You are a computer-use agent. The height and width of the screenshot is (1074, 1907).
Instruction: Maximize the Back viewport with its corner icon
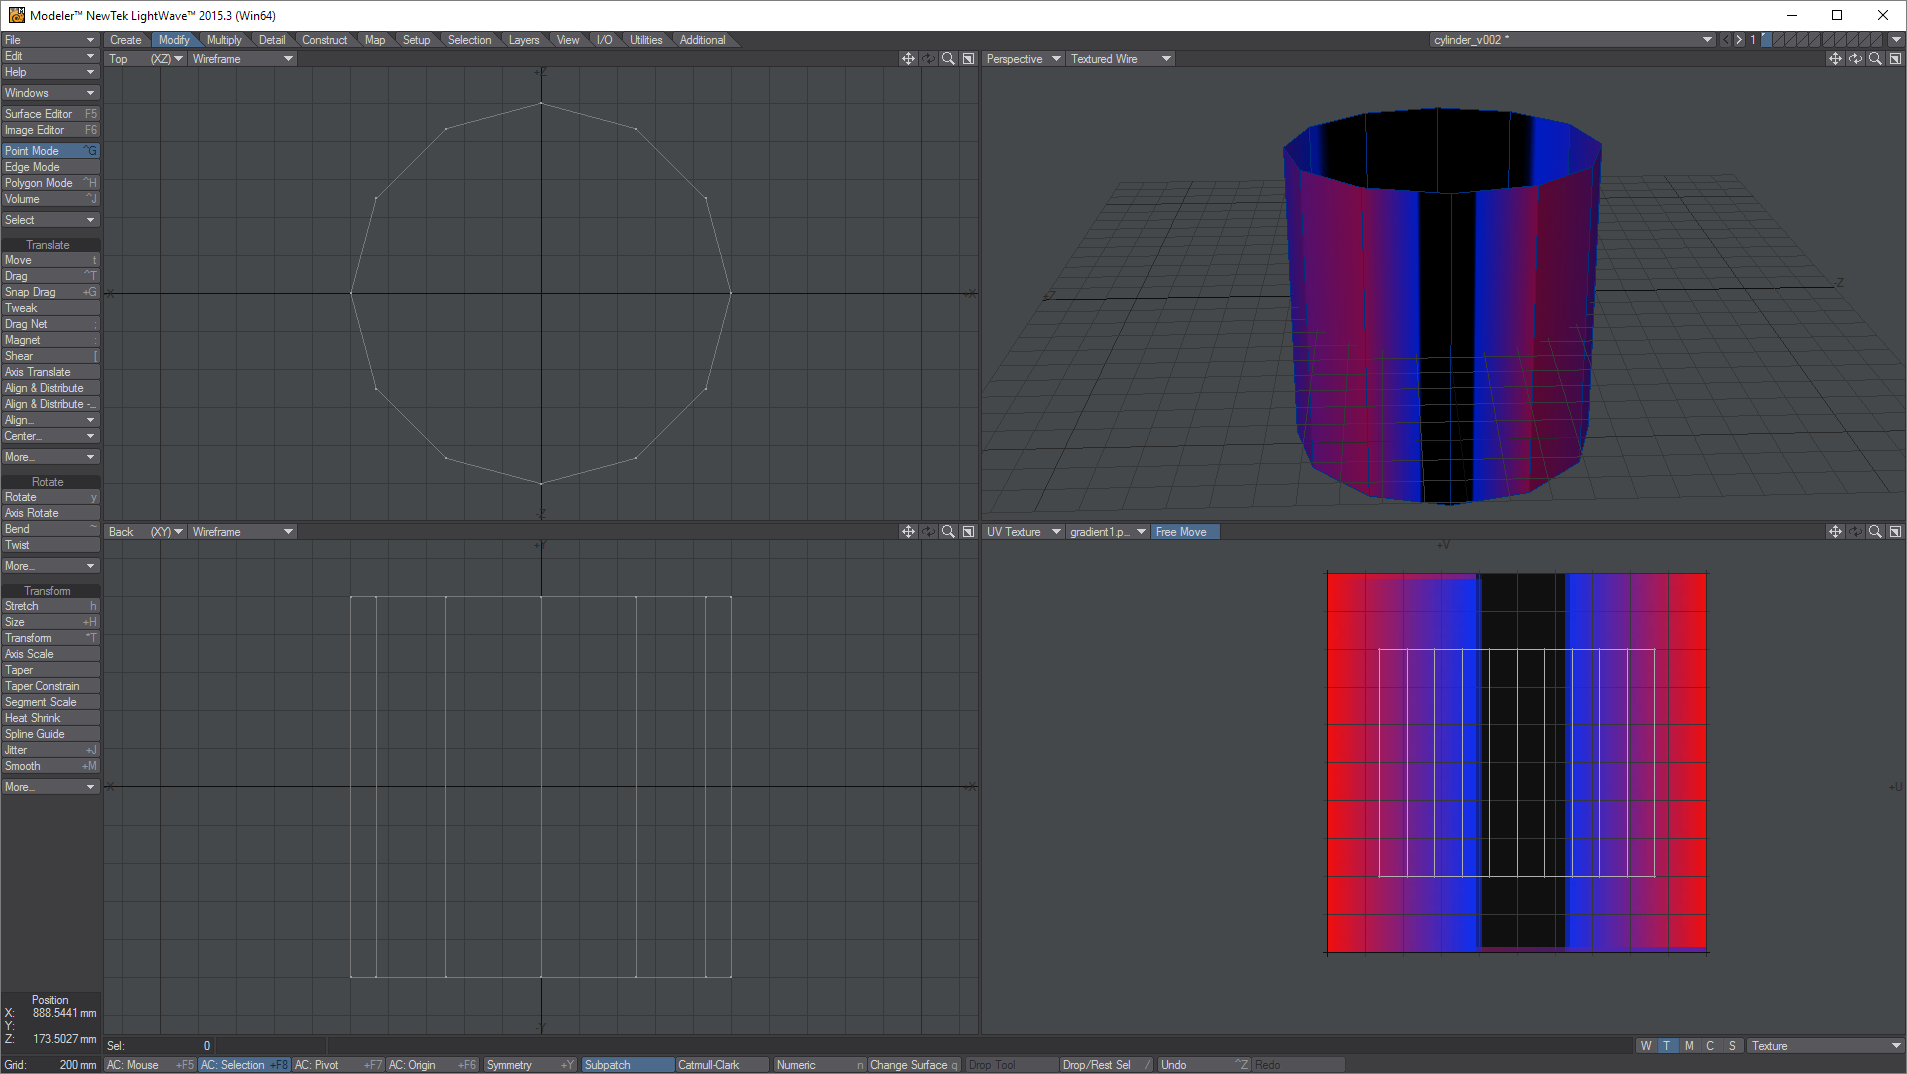968,532
